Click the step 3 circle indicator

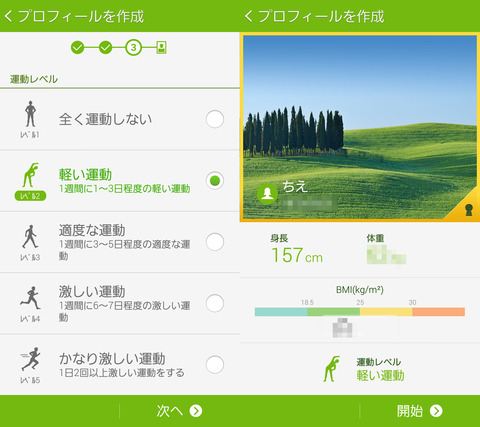coord(133,48)
